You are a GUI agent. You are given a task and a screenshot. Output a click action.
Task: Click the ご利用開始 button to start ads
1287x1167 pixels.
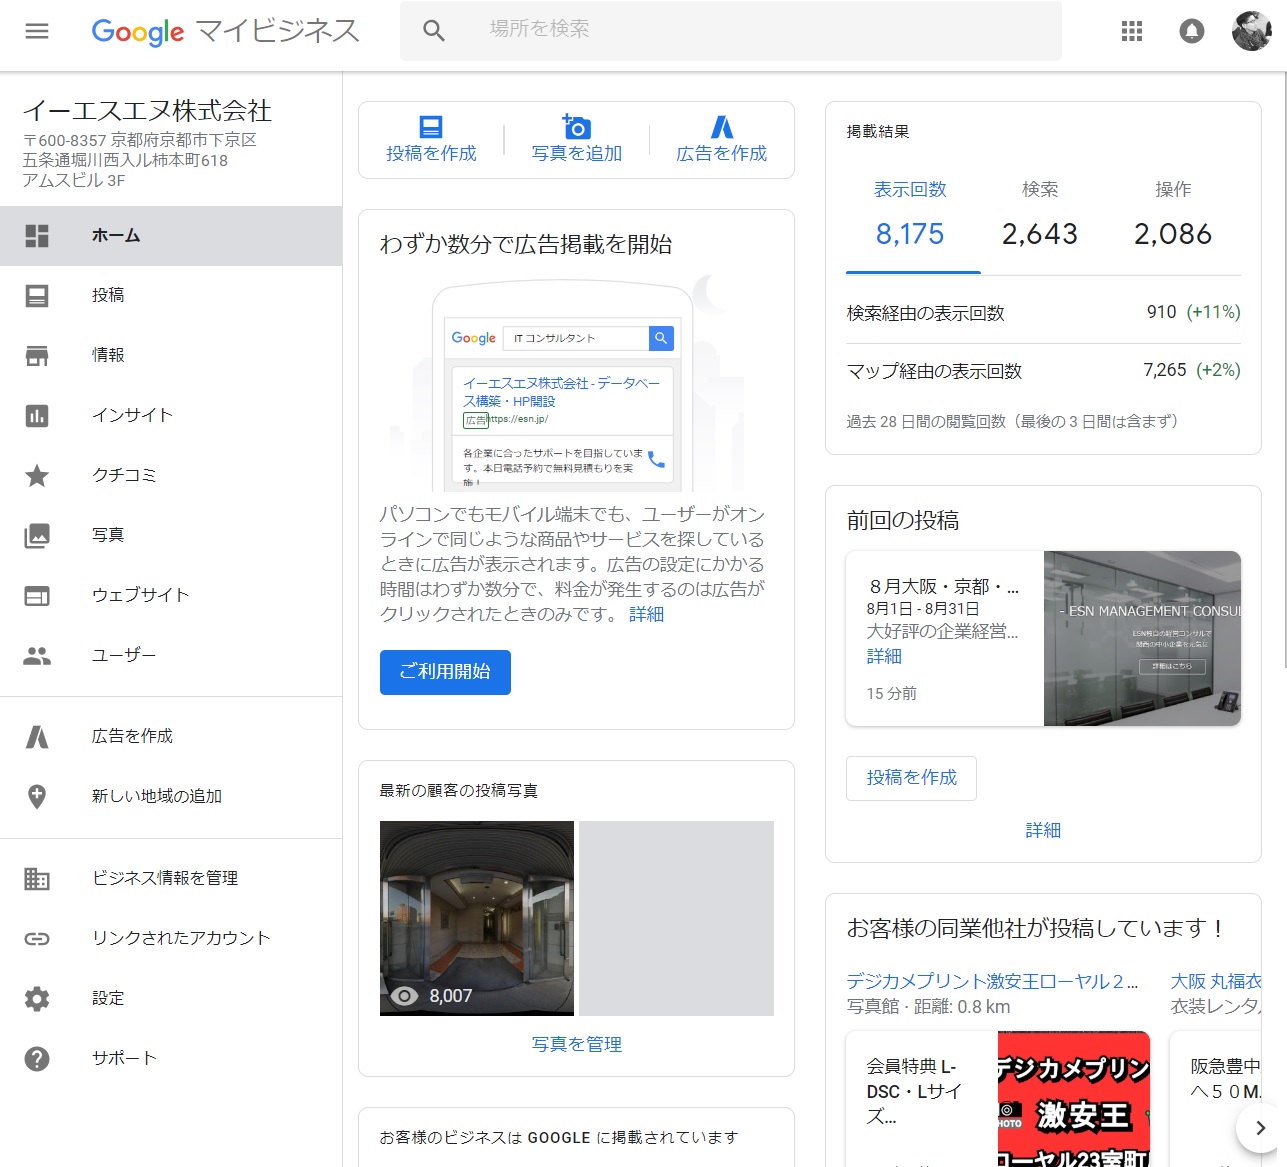pyautogui.click(x=445, y=672)
